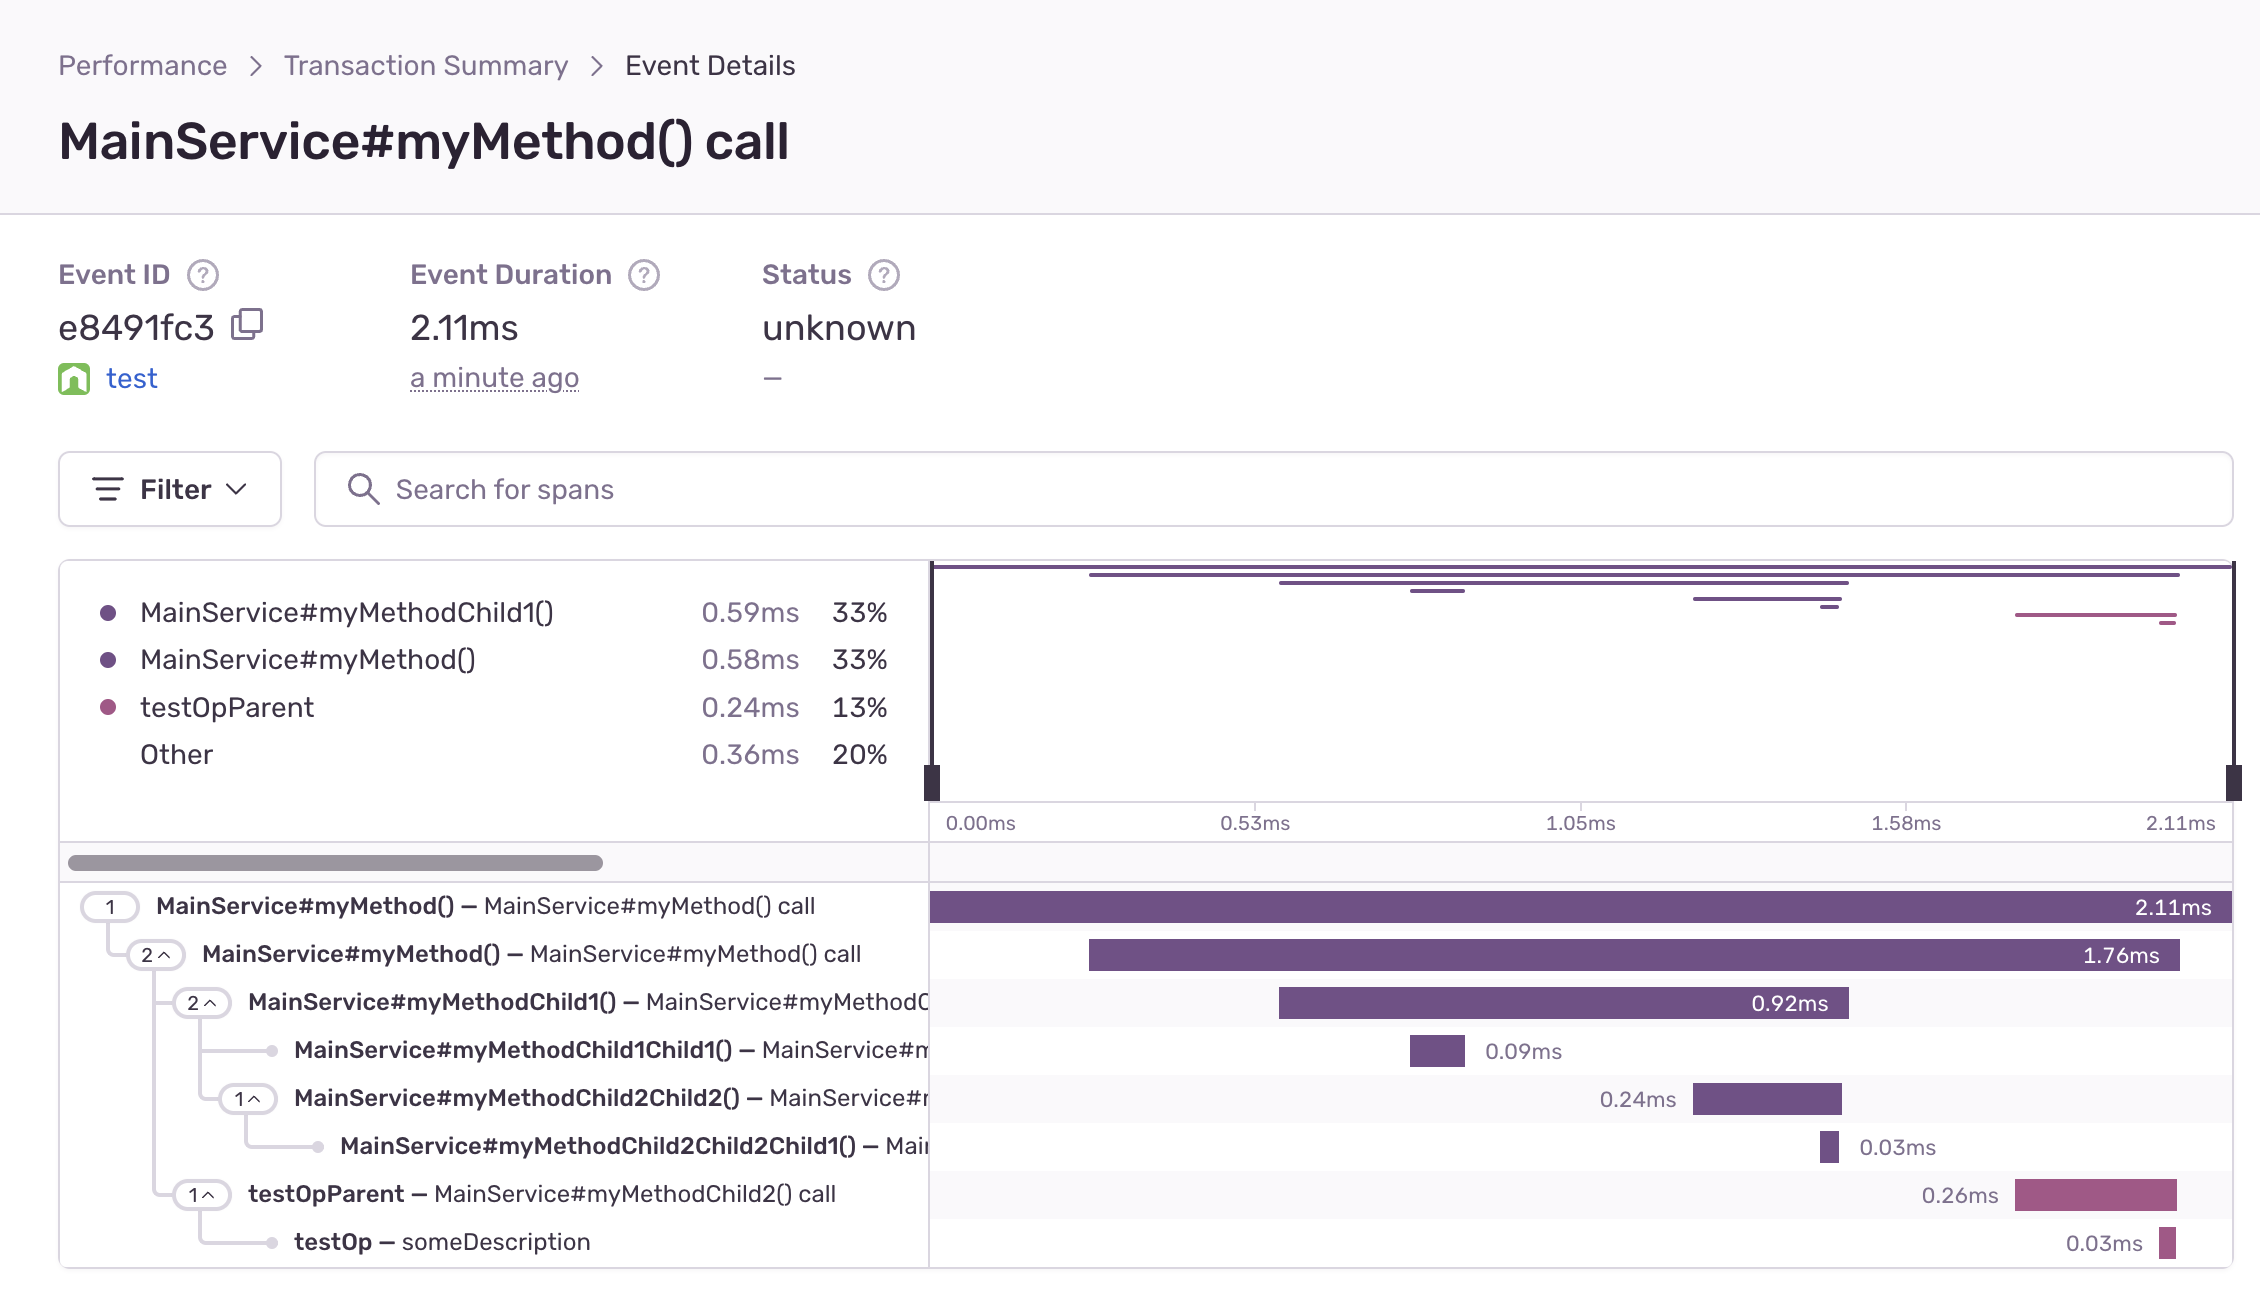Screen dimensions: 2260x1292
Task: Go to Performance breadcrumb
Action: (143, 66)
